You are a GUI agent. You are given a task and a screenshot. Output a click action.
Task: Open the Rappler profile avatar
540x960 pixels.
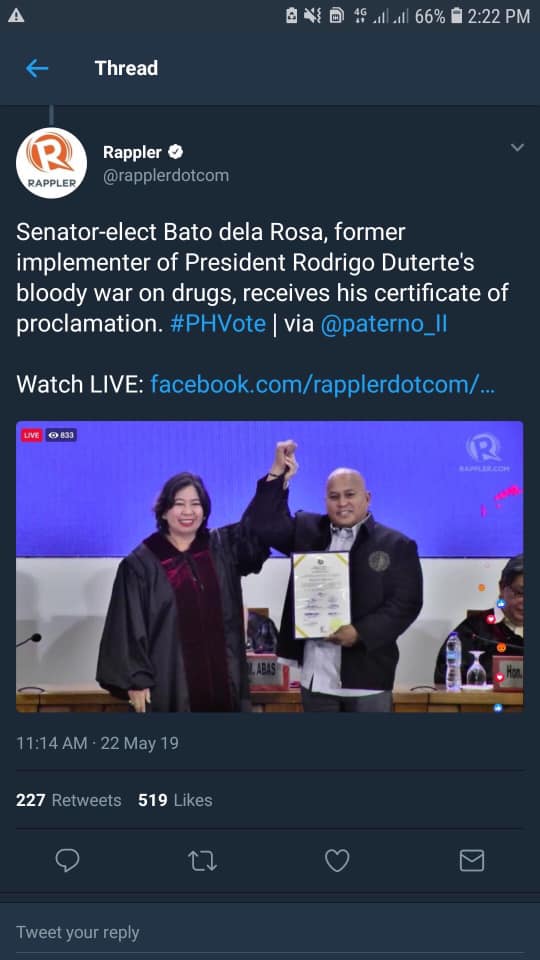click(x=51, y=163)
